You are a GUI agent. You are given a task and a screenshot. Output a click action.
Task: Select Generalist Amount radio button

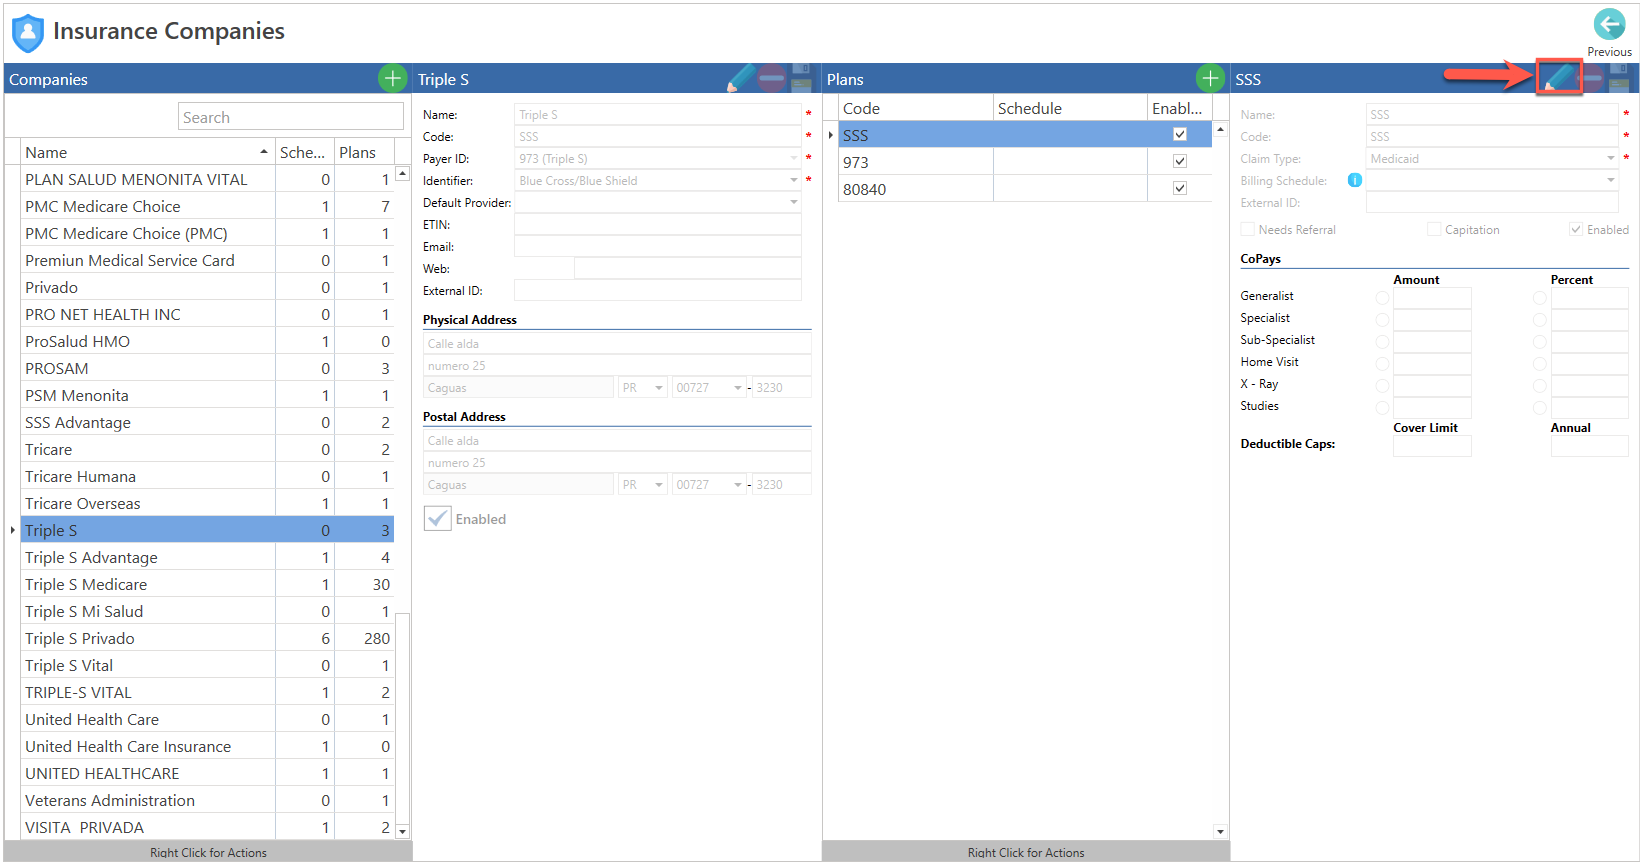click(x=1382, y=298)
